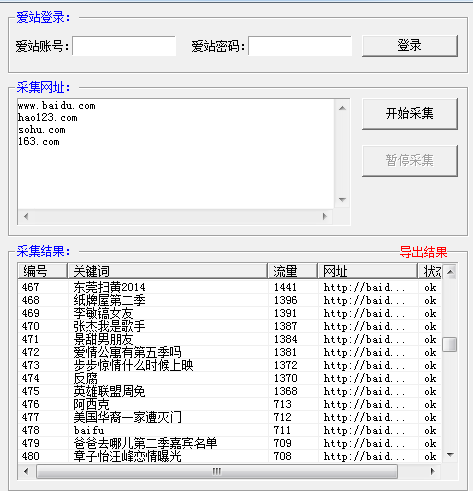Select row 张杰我是歌手

[x=230, y=326]
